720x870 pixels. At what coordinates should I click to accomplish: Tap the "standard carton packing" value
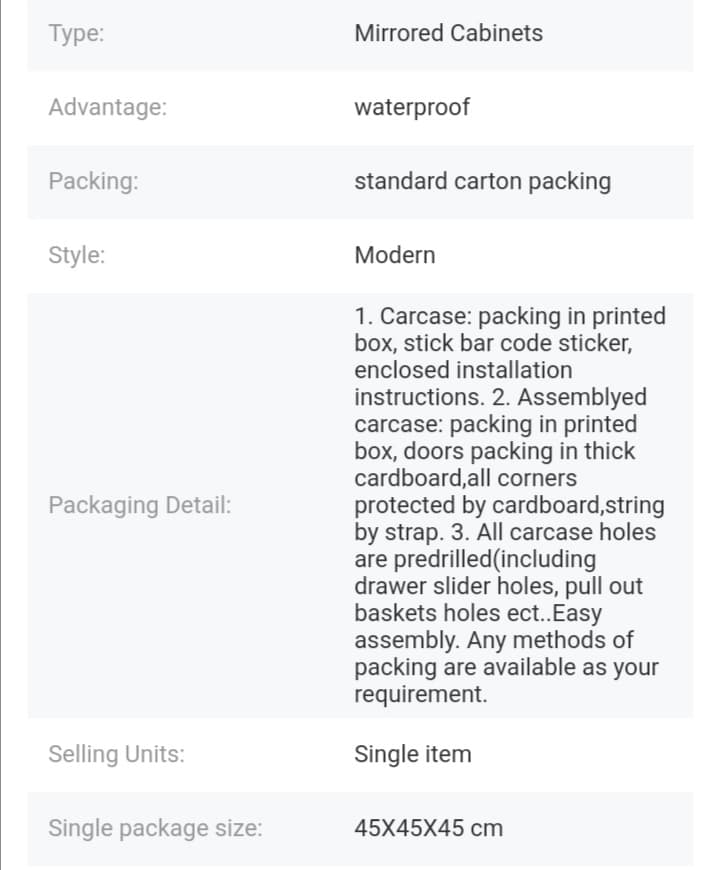click(482, 181)
